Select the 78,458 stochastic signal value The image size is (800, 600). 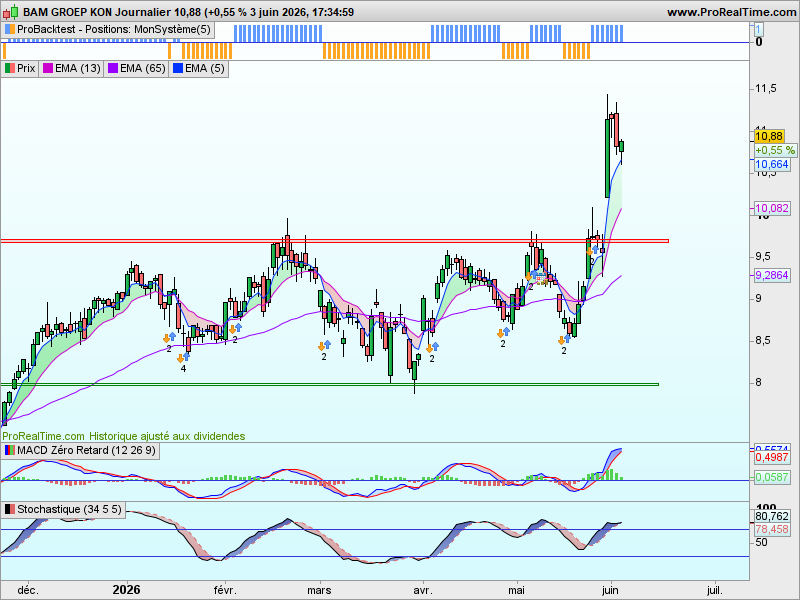coord(771,529)
